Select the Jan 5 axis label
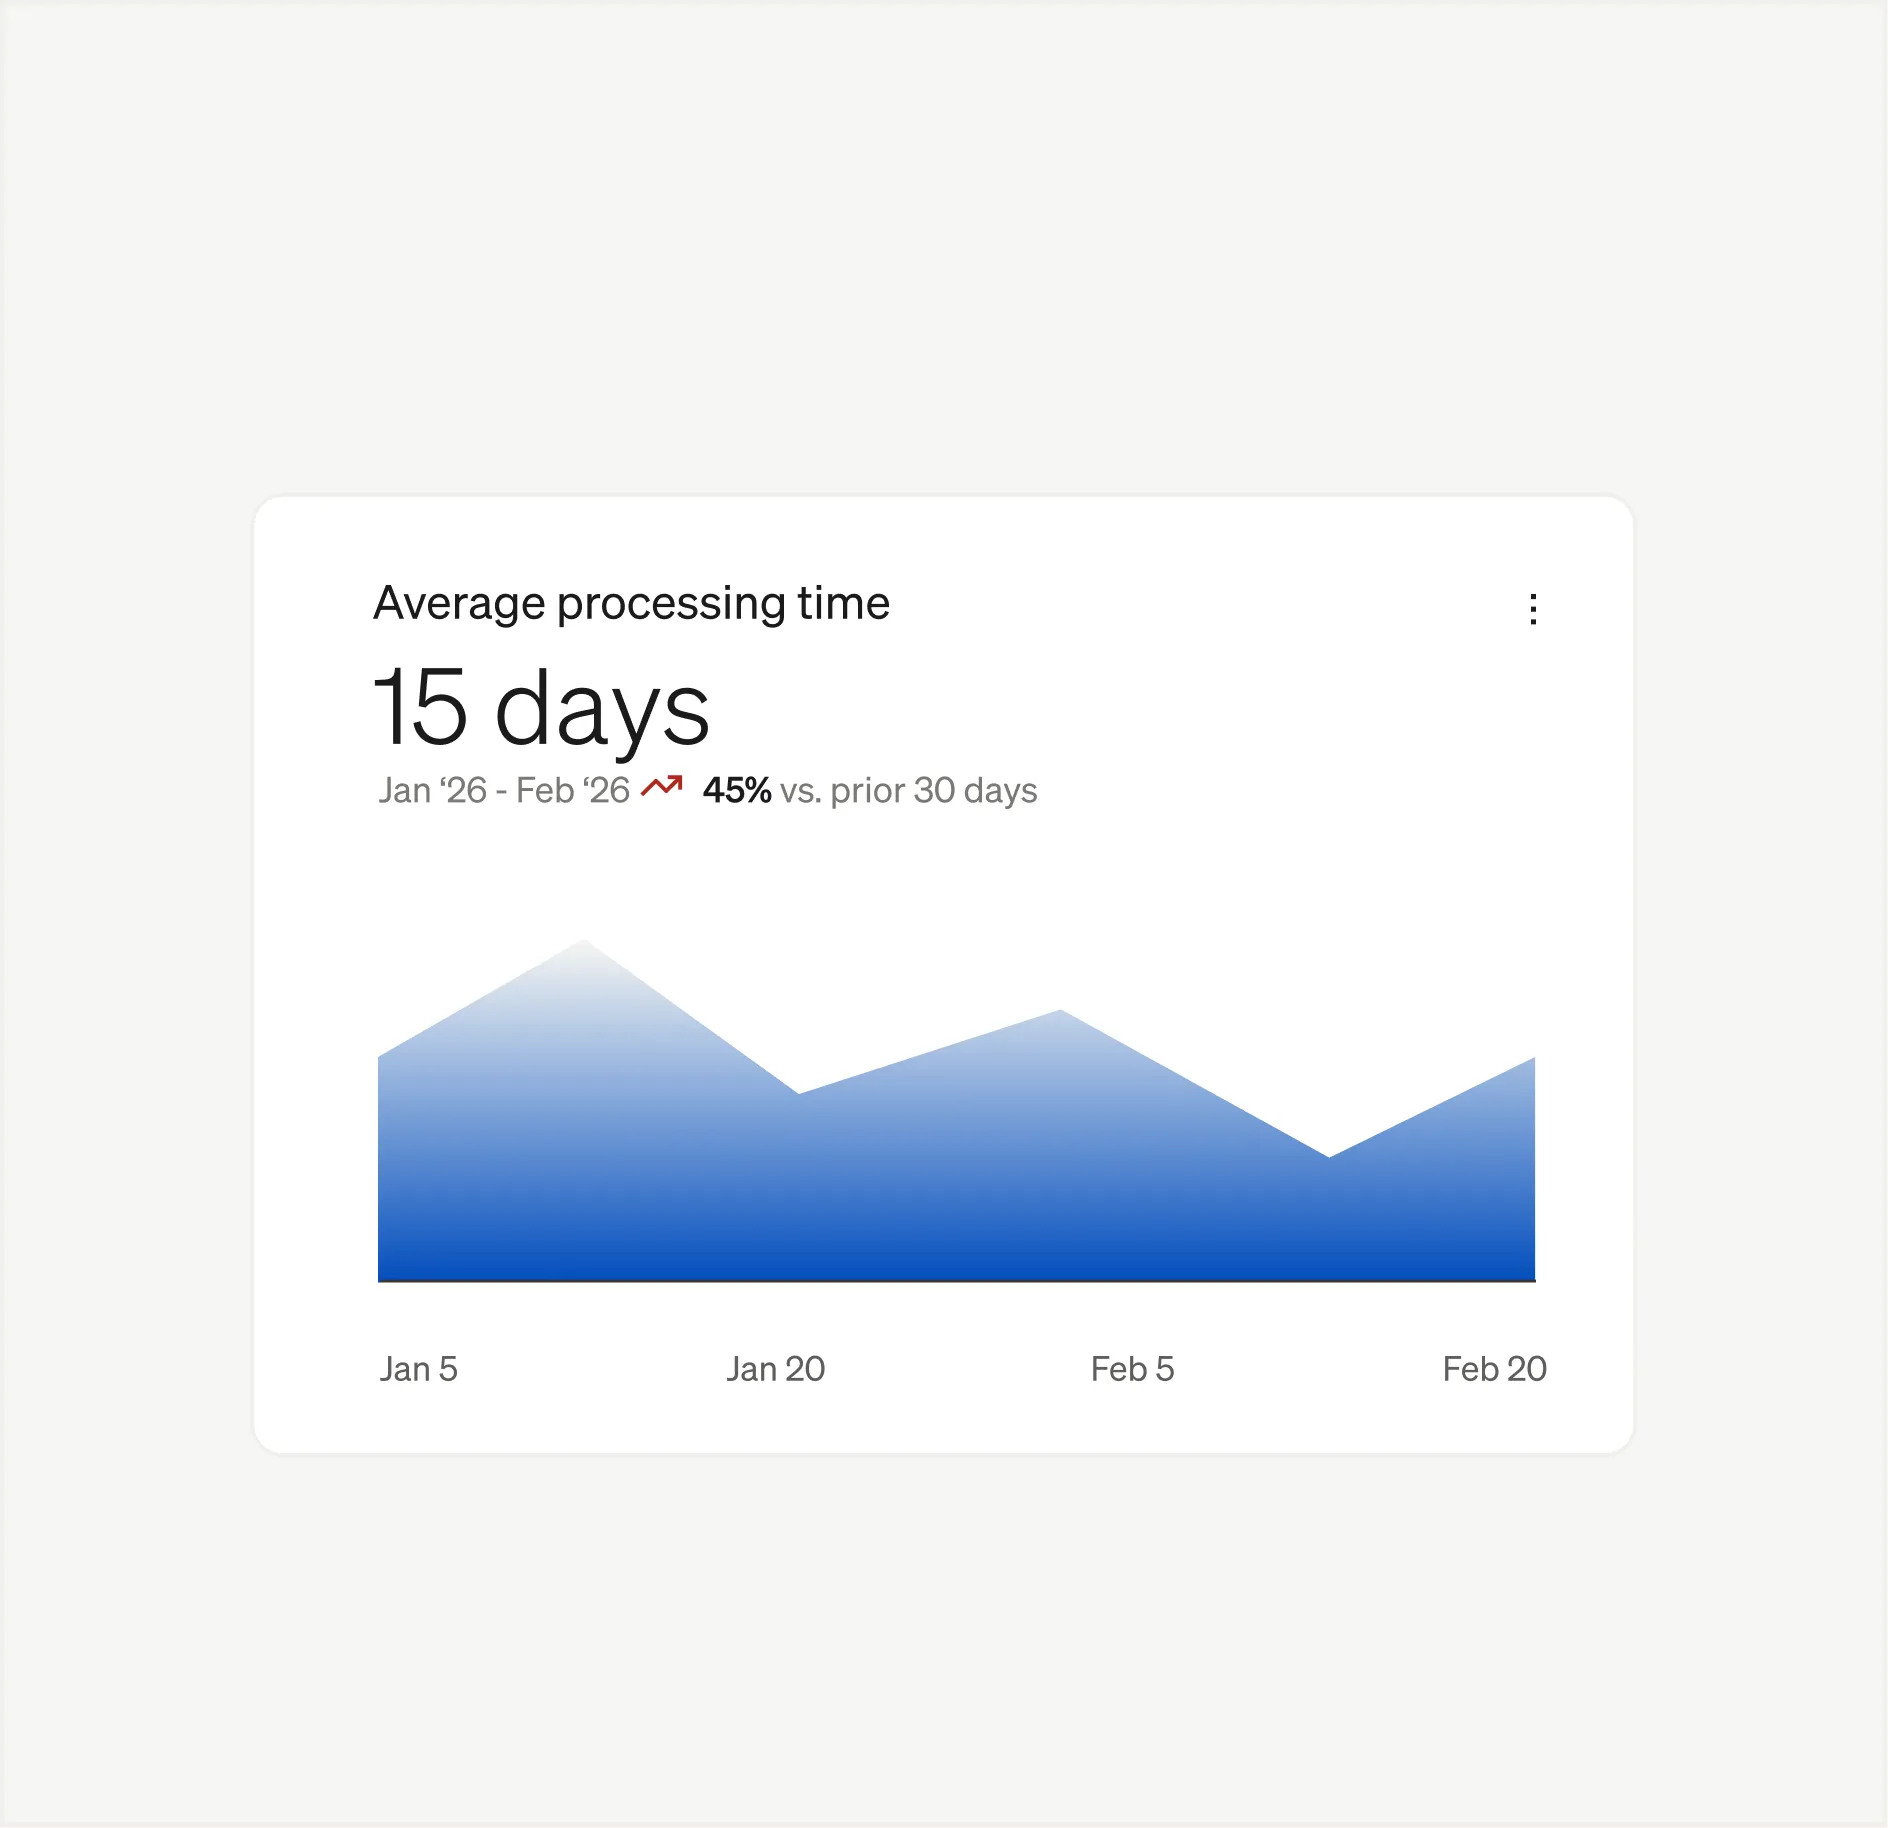1888x1828 pixels. [x=419, y=1367]
